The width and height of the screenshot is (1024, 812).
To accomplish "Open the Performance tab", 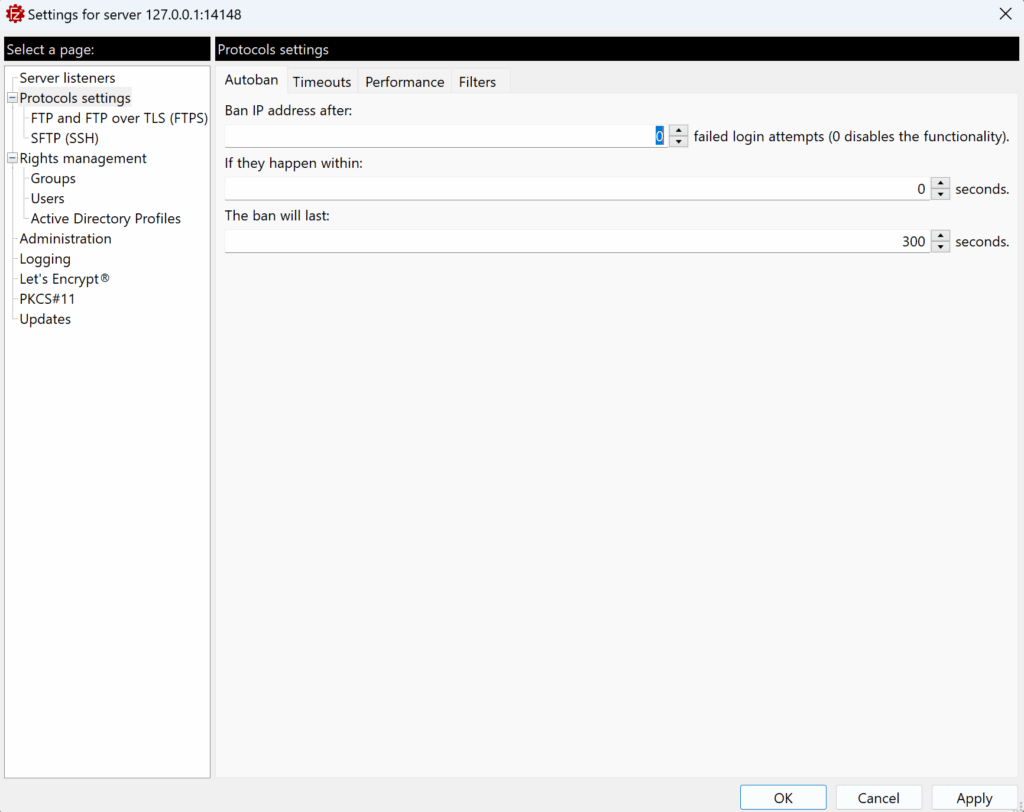I will [404, 82].
